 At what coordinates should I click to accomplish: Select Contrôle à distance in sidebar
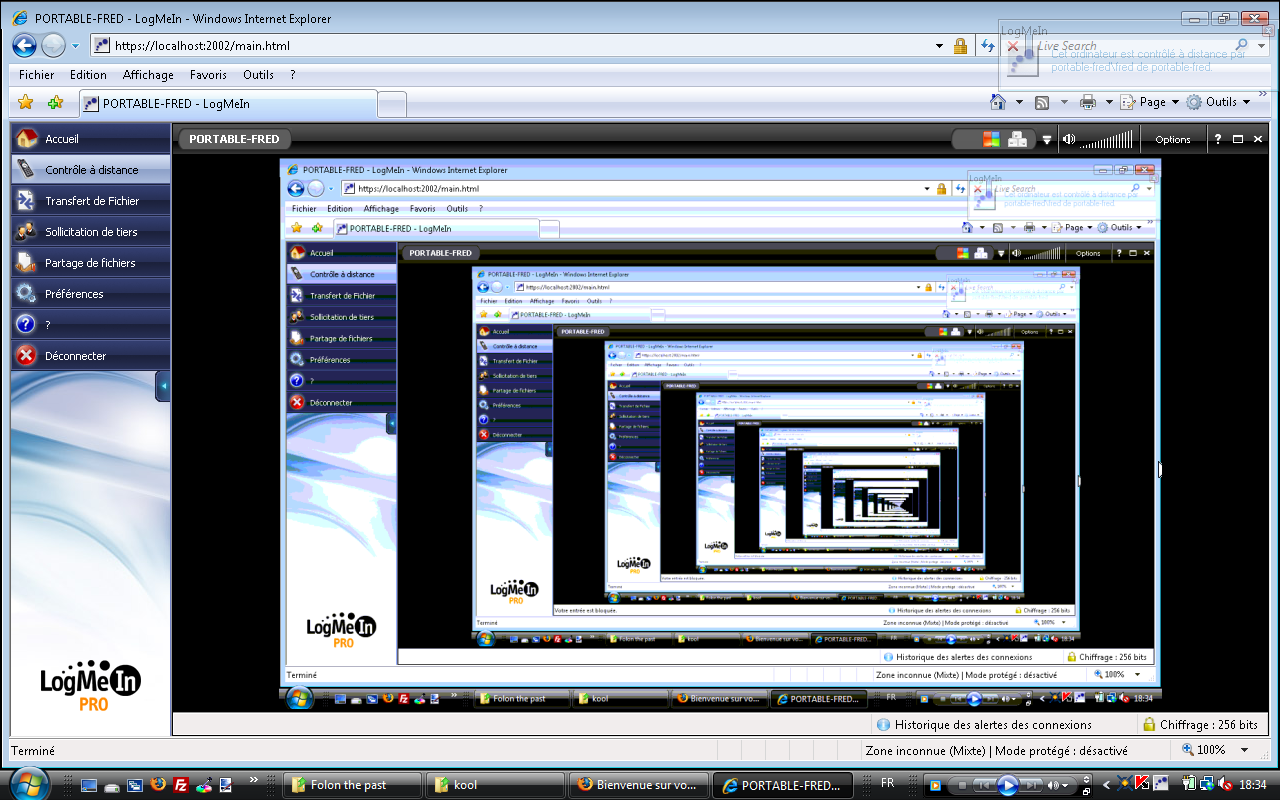(91, 169)
